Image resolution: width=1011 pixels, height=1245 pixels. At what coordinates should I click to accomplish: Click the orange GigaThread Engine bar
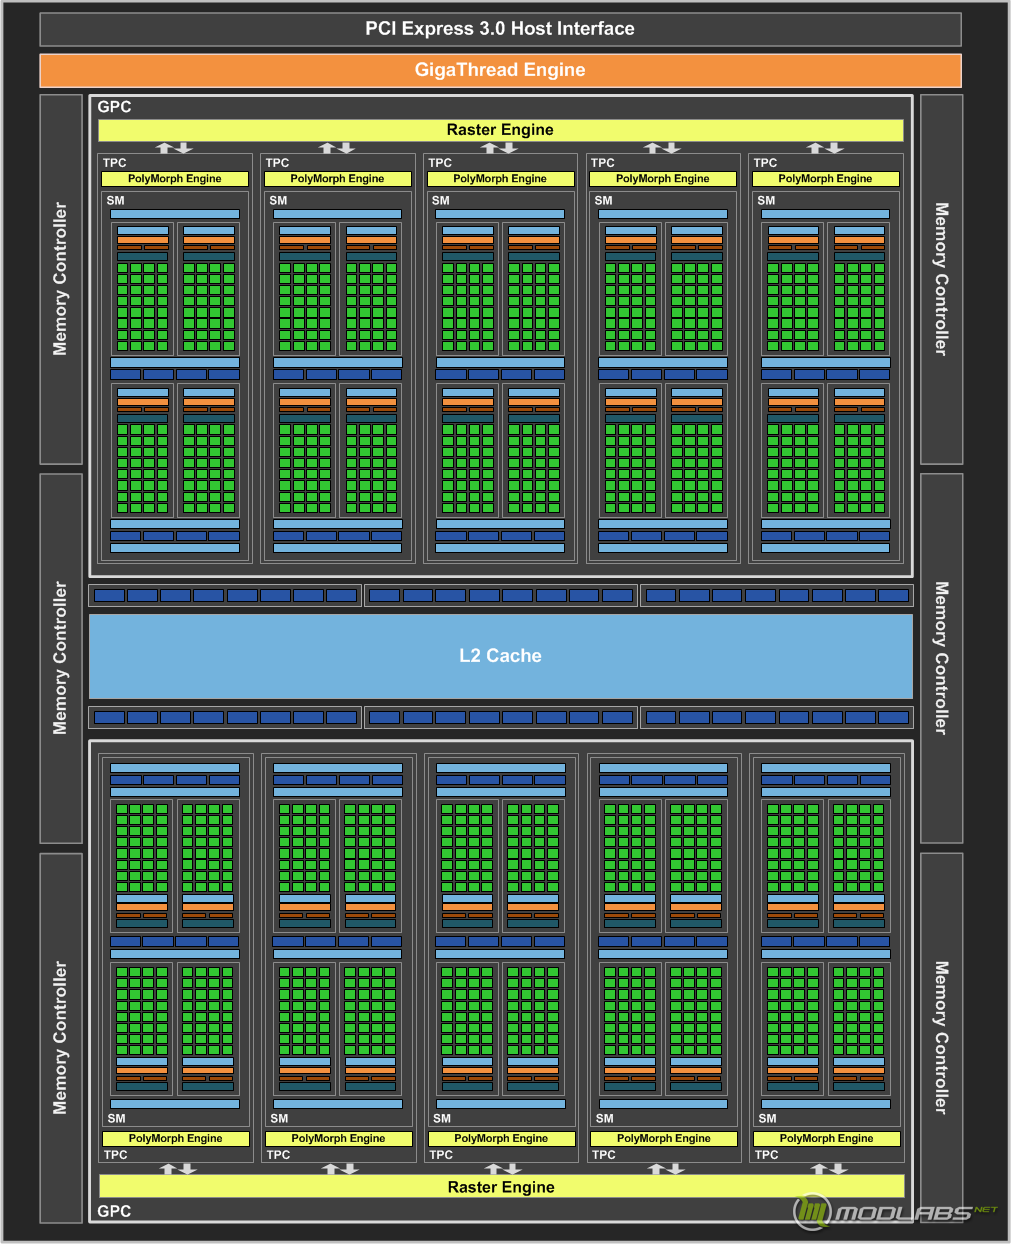point(500,70)
